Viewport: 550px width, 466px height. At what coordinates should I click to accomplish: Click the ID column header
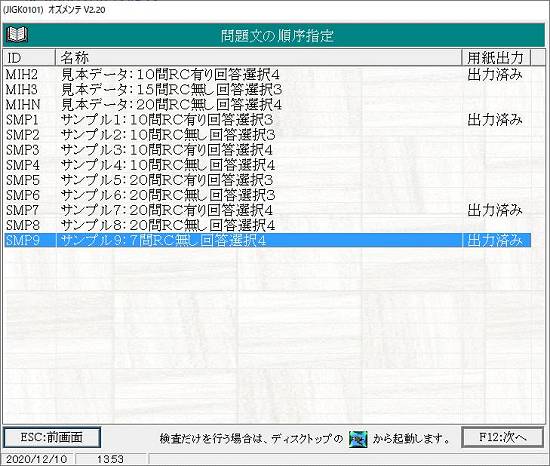[29, 58]
